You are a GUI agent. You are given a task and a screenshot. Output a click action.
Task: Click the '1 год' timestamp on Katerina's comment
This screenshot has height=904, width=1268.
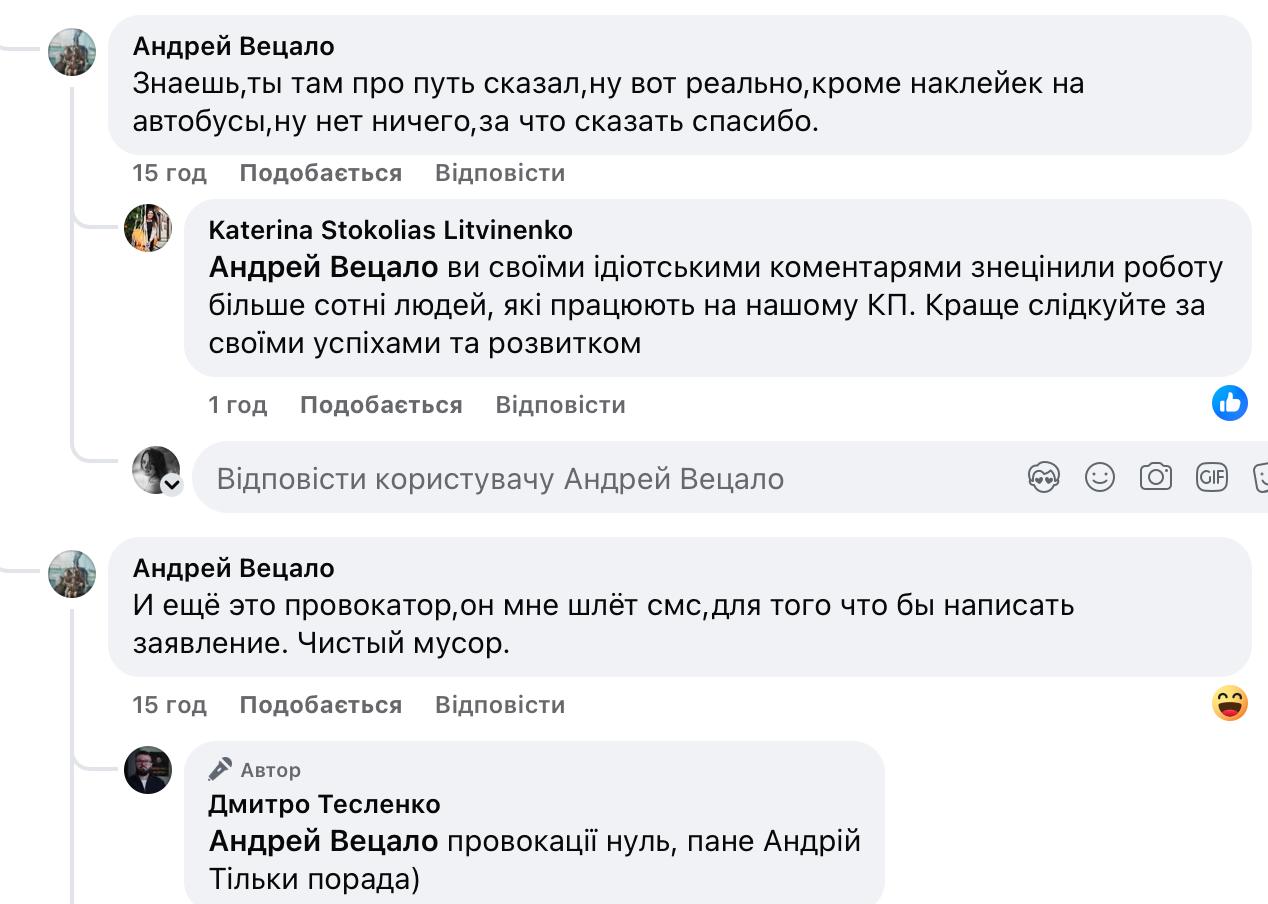238,405
